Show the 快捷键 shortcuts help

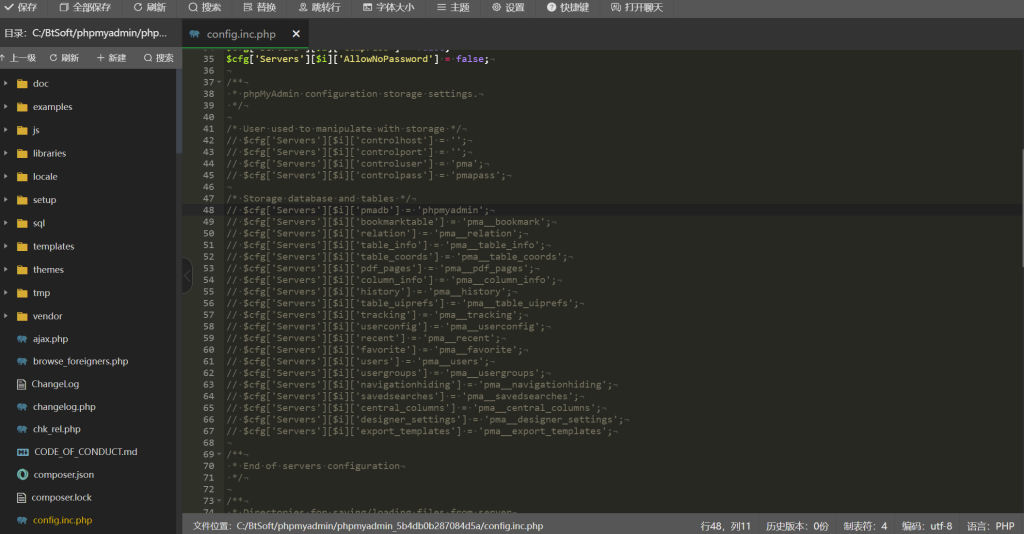[x=567, y=7]
